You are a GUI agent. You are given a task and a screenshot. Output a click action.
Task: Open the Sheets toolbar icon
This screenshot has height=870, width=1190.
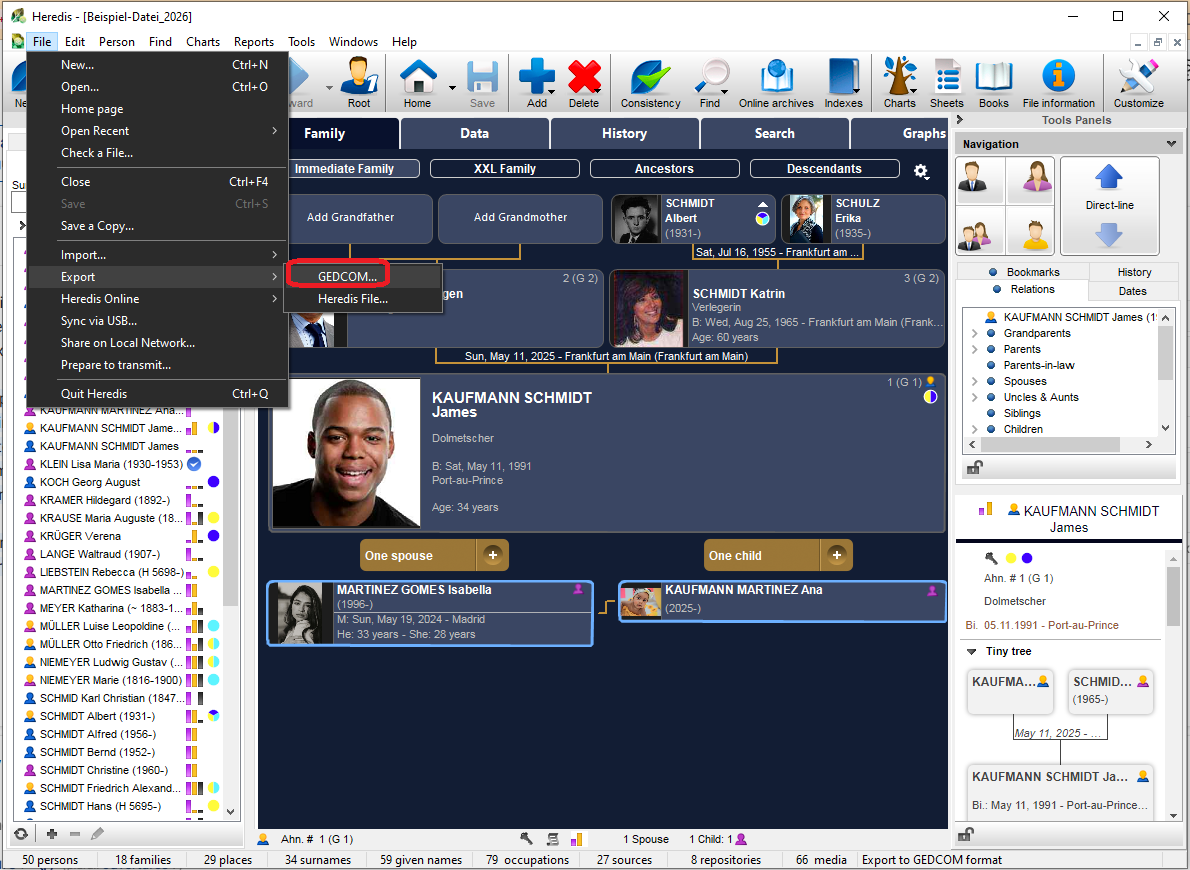tap(946, 80)
